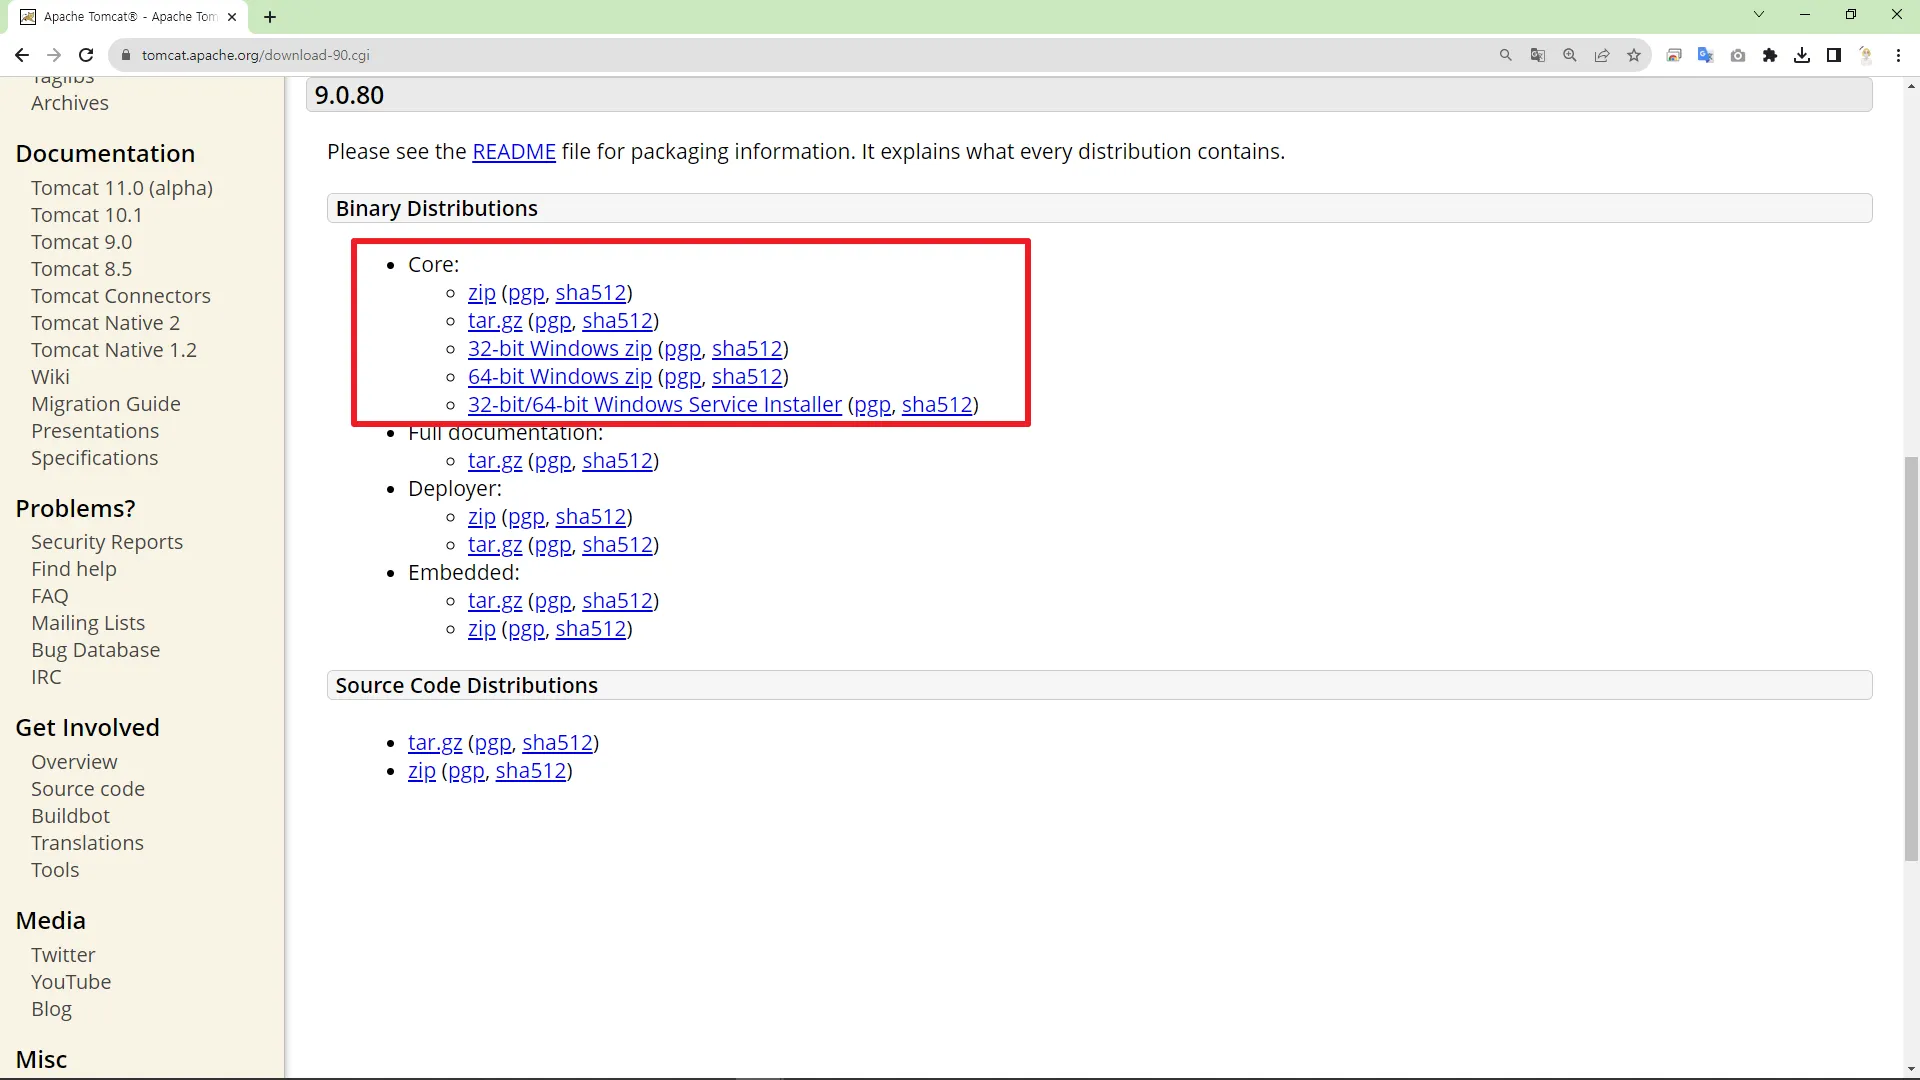Screen dimensions: 1920x1080
Task: Toggle the browser side panel
Action: [1834, 55]
